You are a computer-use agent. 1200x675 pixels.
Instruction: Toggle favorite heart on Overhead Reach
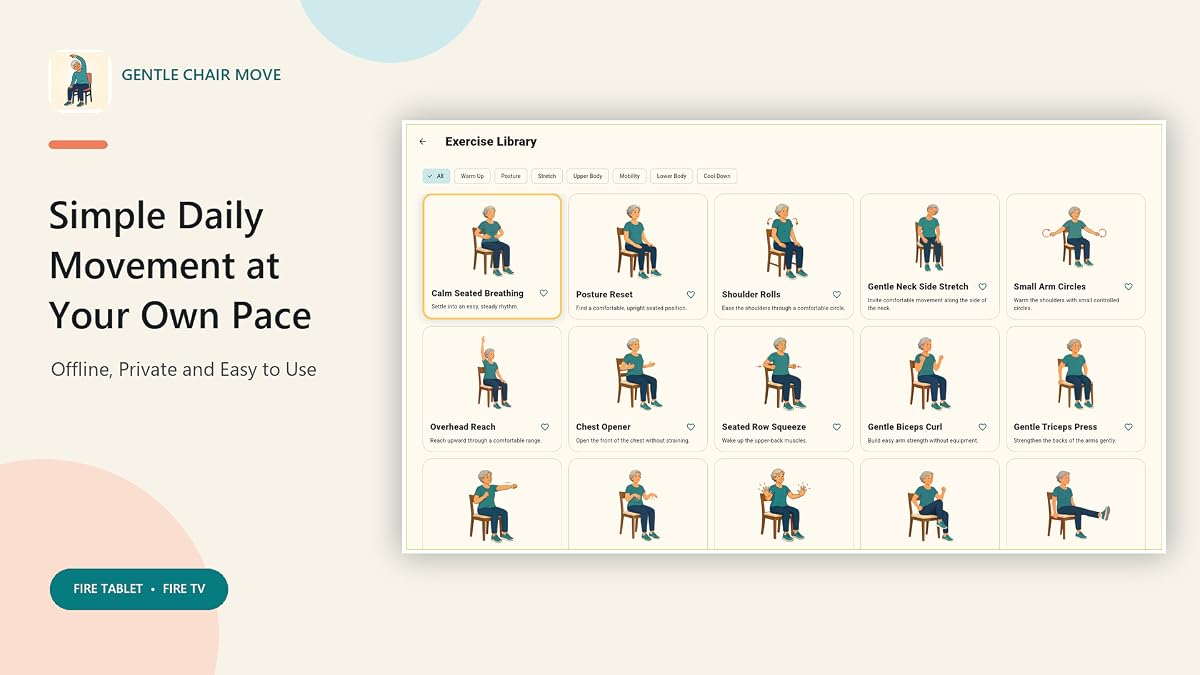pos(544,427)
